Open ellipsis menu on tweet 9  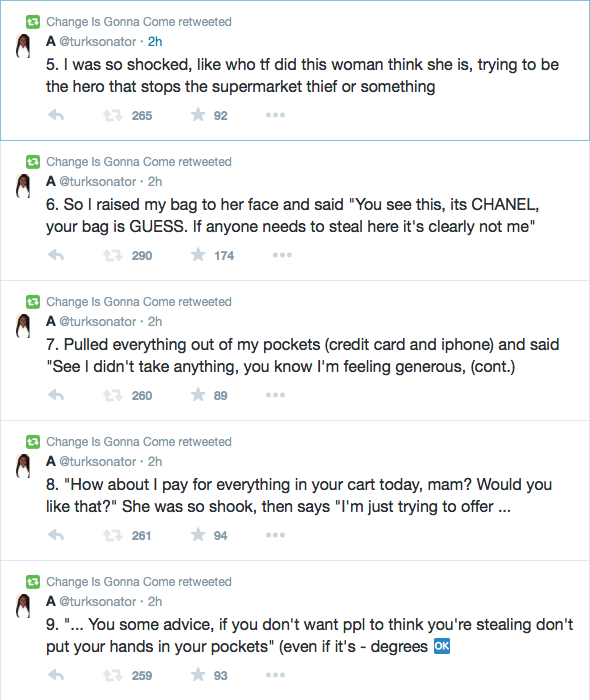(275, 675)
